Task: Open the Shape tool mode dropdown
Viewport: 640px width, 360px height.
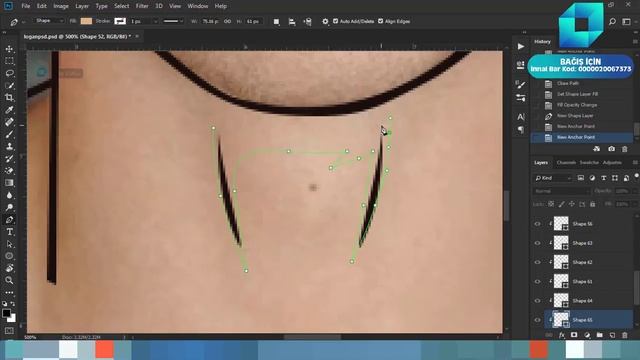Action: (49, 21)
